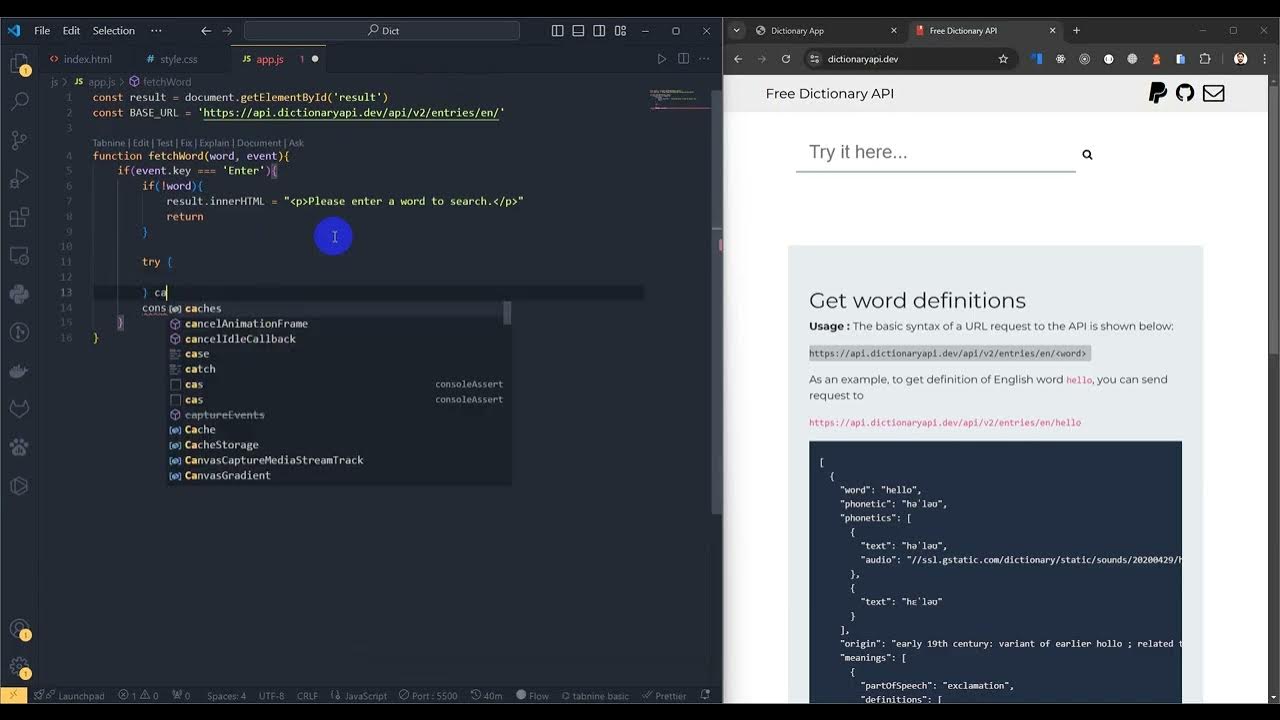The width and height of the screenshot is (1280, 720).
Task: Open the Python extension panel
Action: 19,294
